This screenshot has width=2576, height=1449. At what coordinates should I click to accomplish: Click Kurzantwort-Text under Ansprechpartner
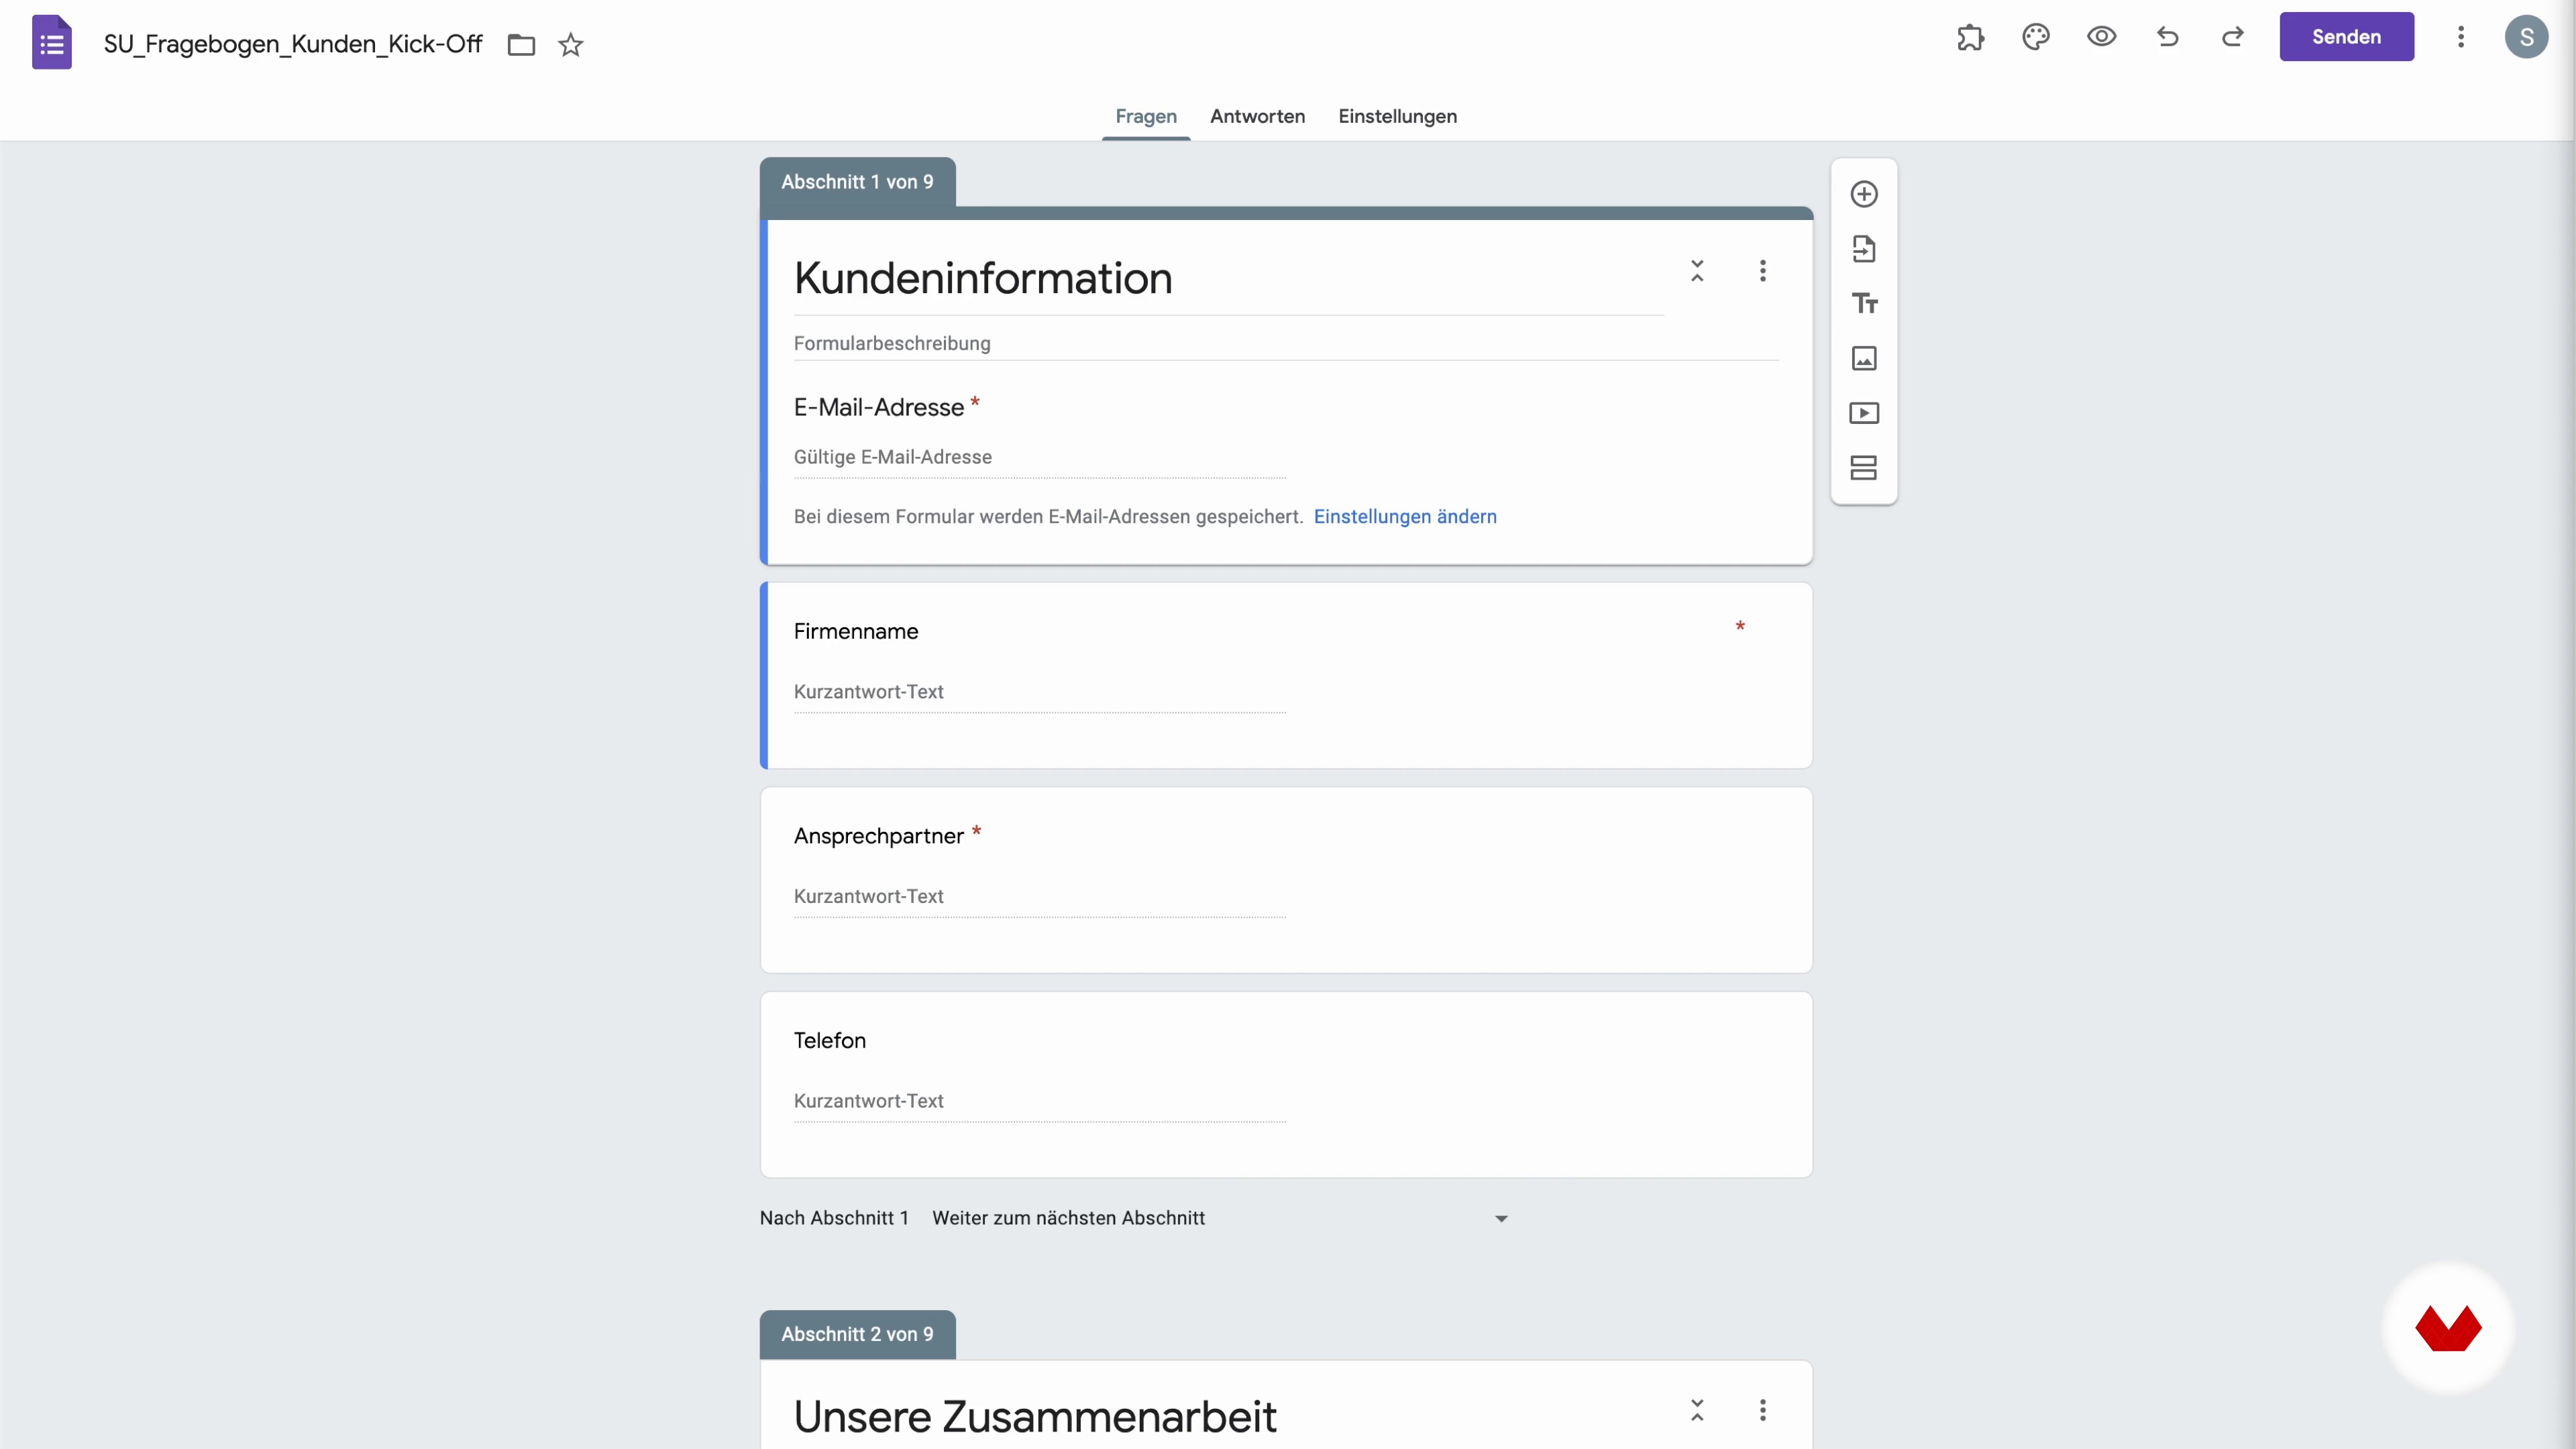(x=1040, y=896)
